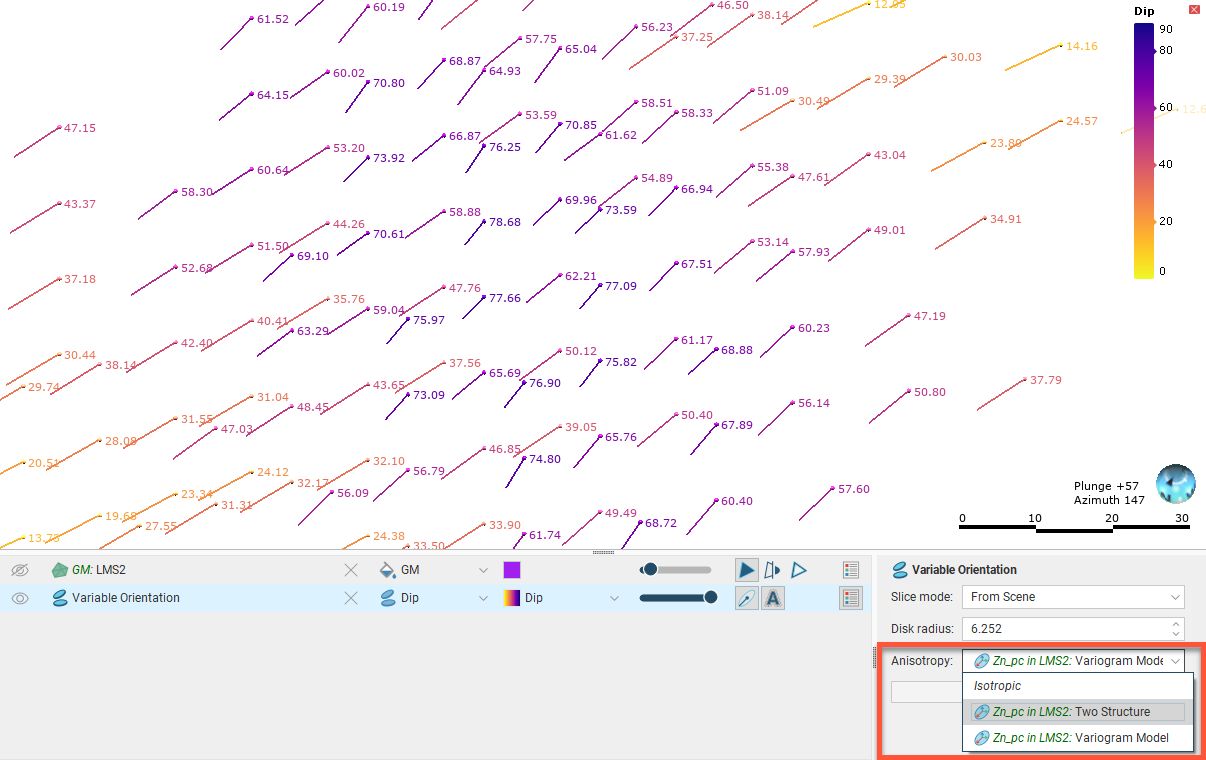
Task: Show legend for Variable Orientation row
Action: pyautogui.click(x=851, y=598)
